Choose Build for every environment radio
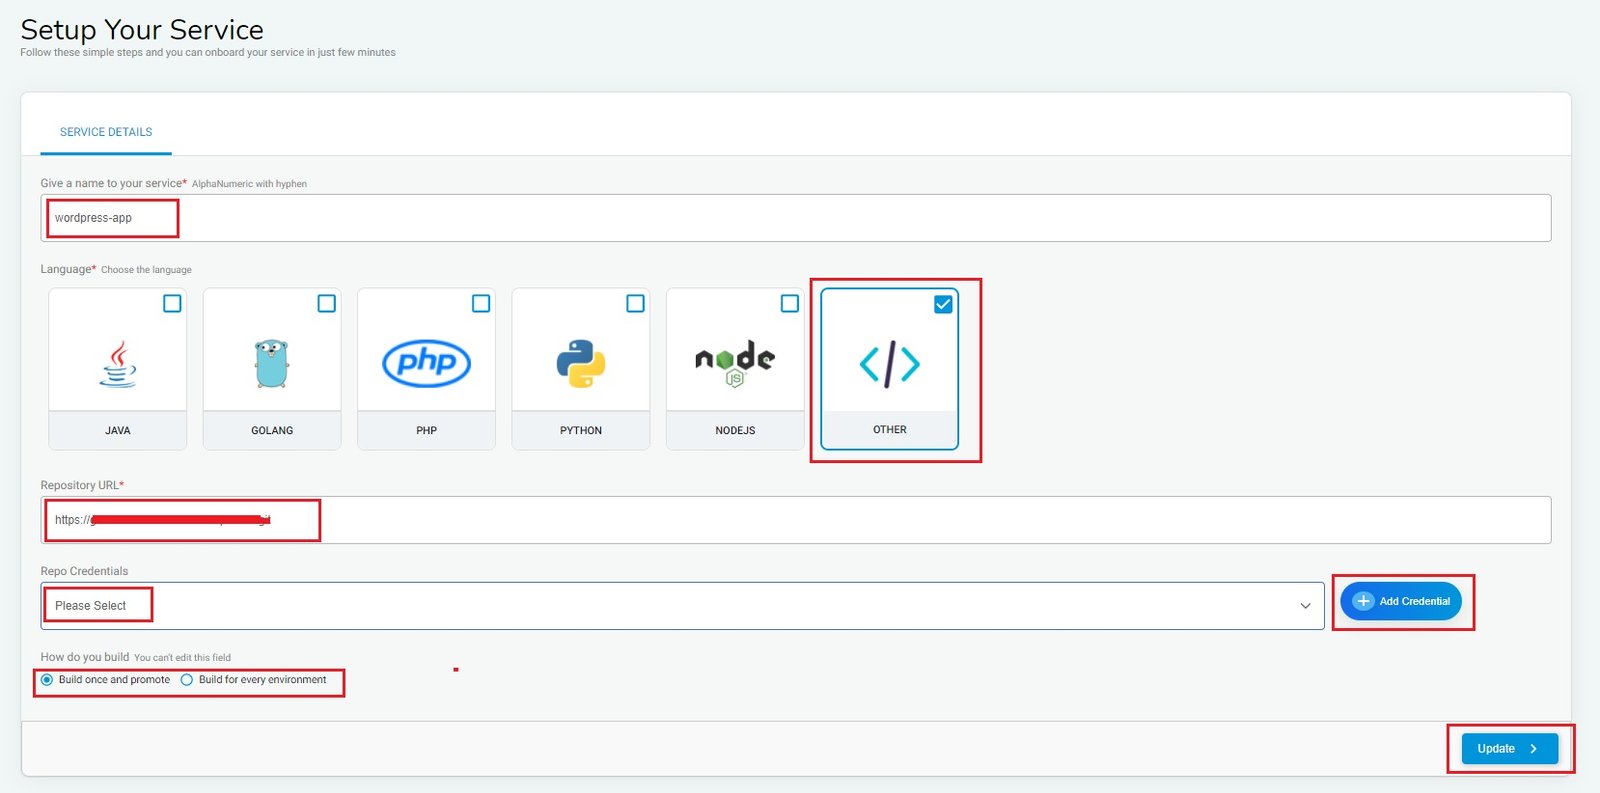Viewport: 1600px width, 793px height. point(187,680)
